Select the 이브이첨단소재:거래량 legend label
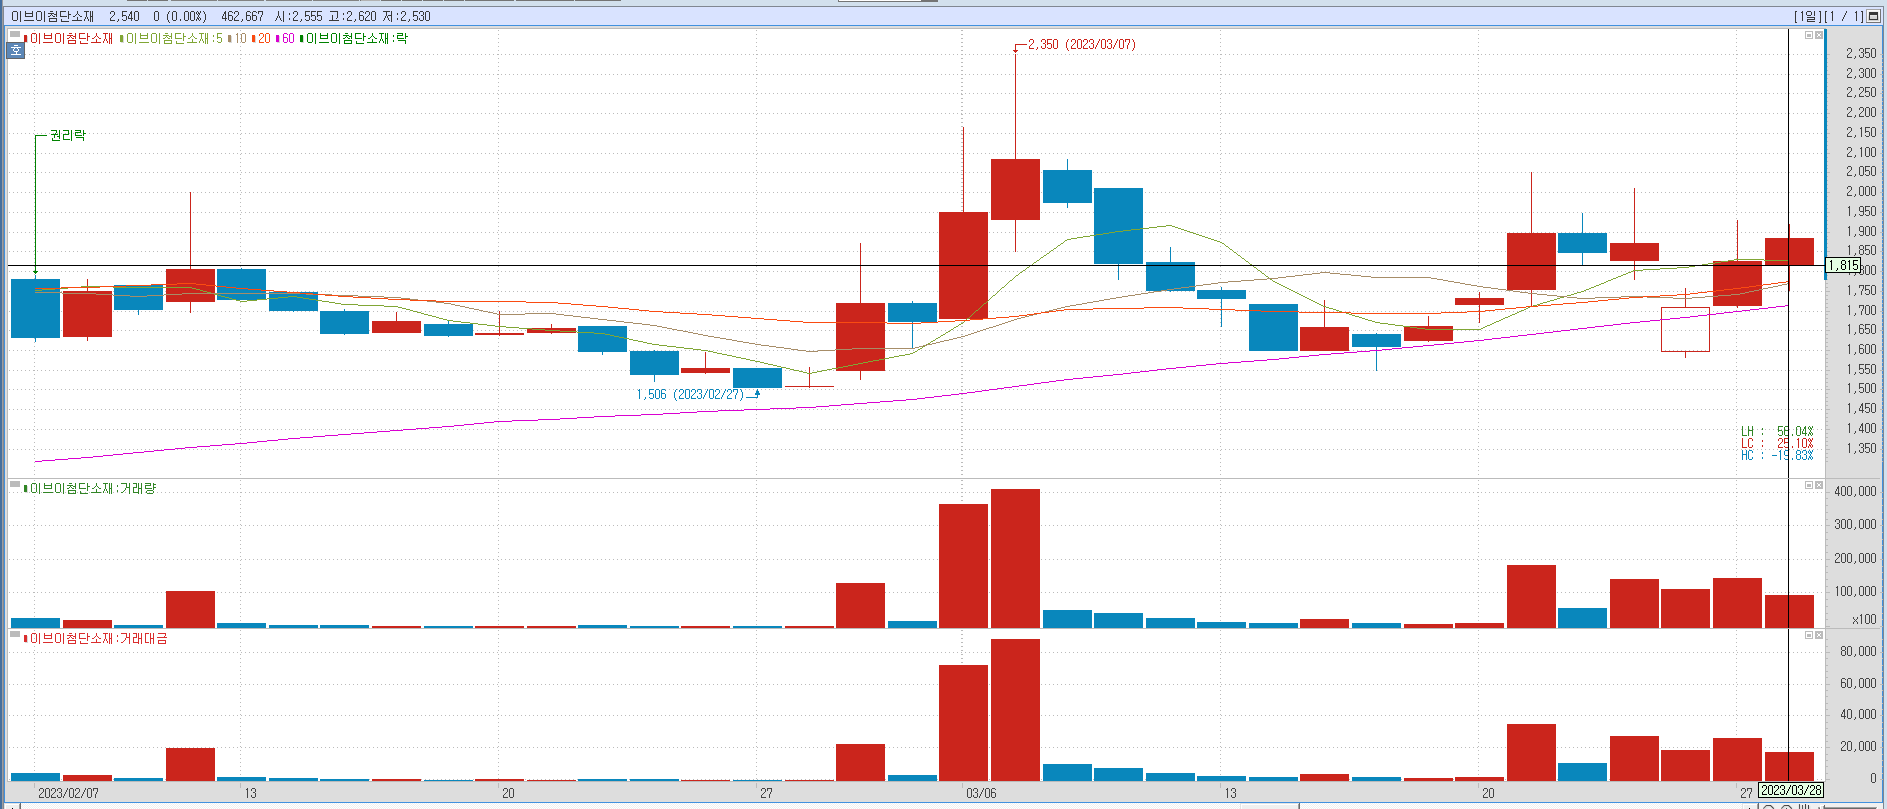The image size is (1887, 809). tap(92, 489)
